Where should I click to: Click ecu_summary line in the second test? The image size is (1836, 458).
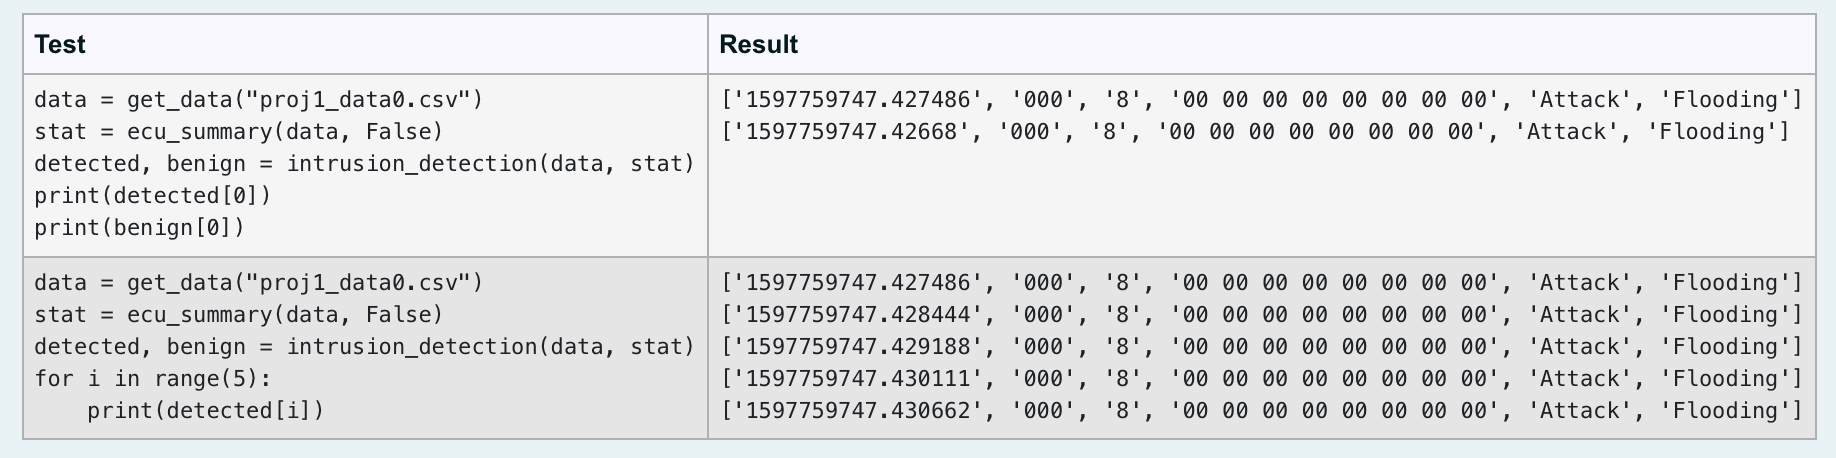pyautogui.click(x=239, y=315)
